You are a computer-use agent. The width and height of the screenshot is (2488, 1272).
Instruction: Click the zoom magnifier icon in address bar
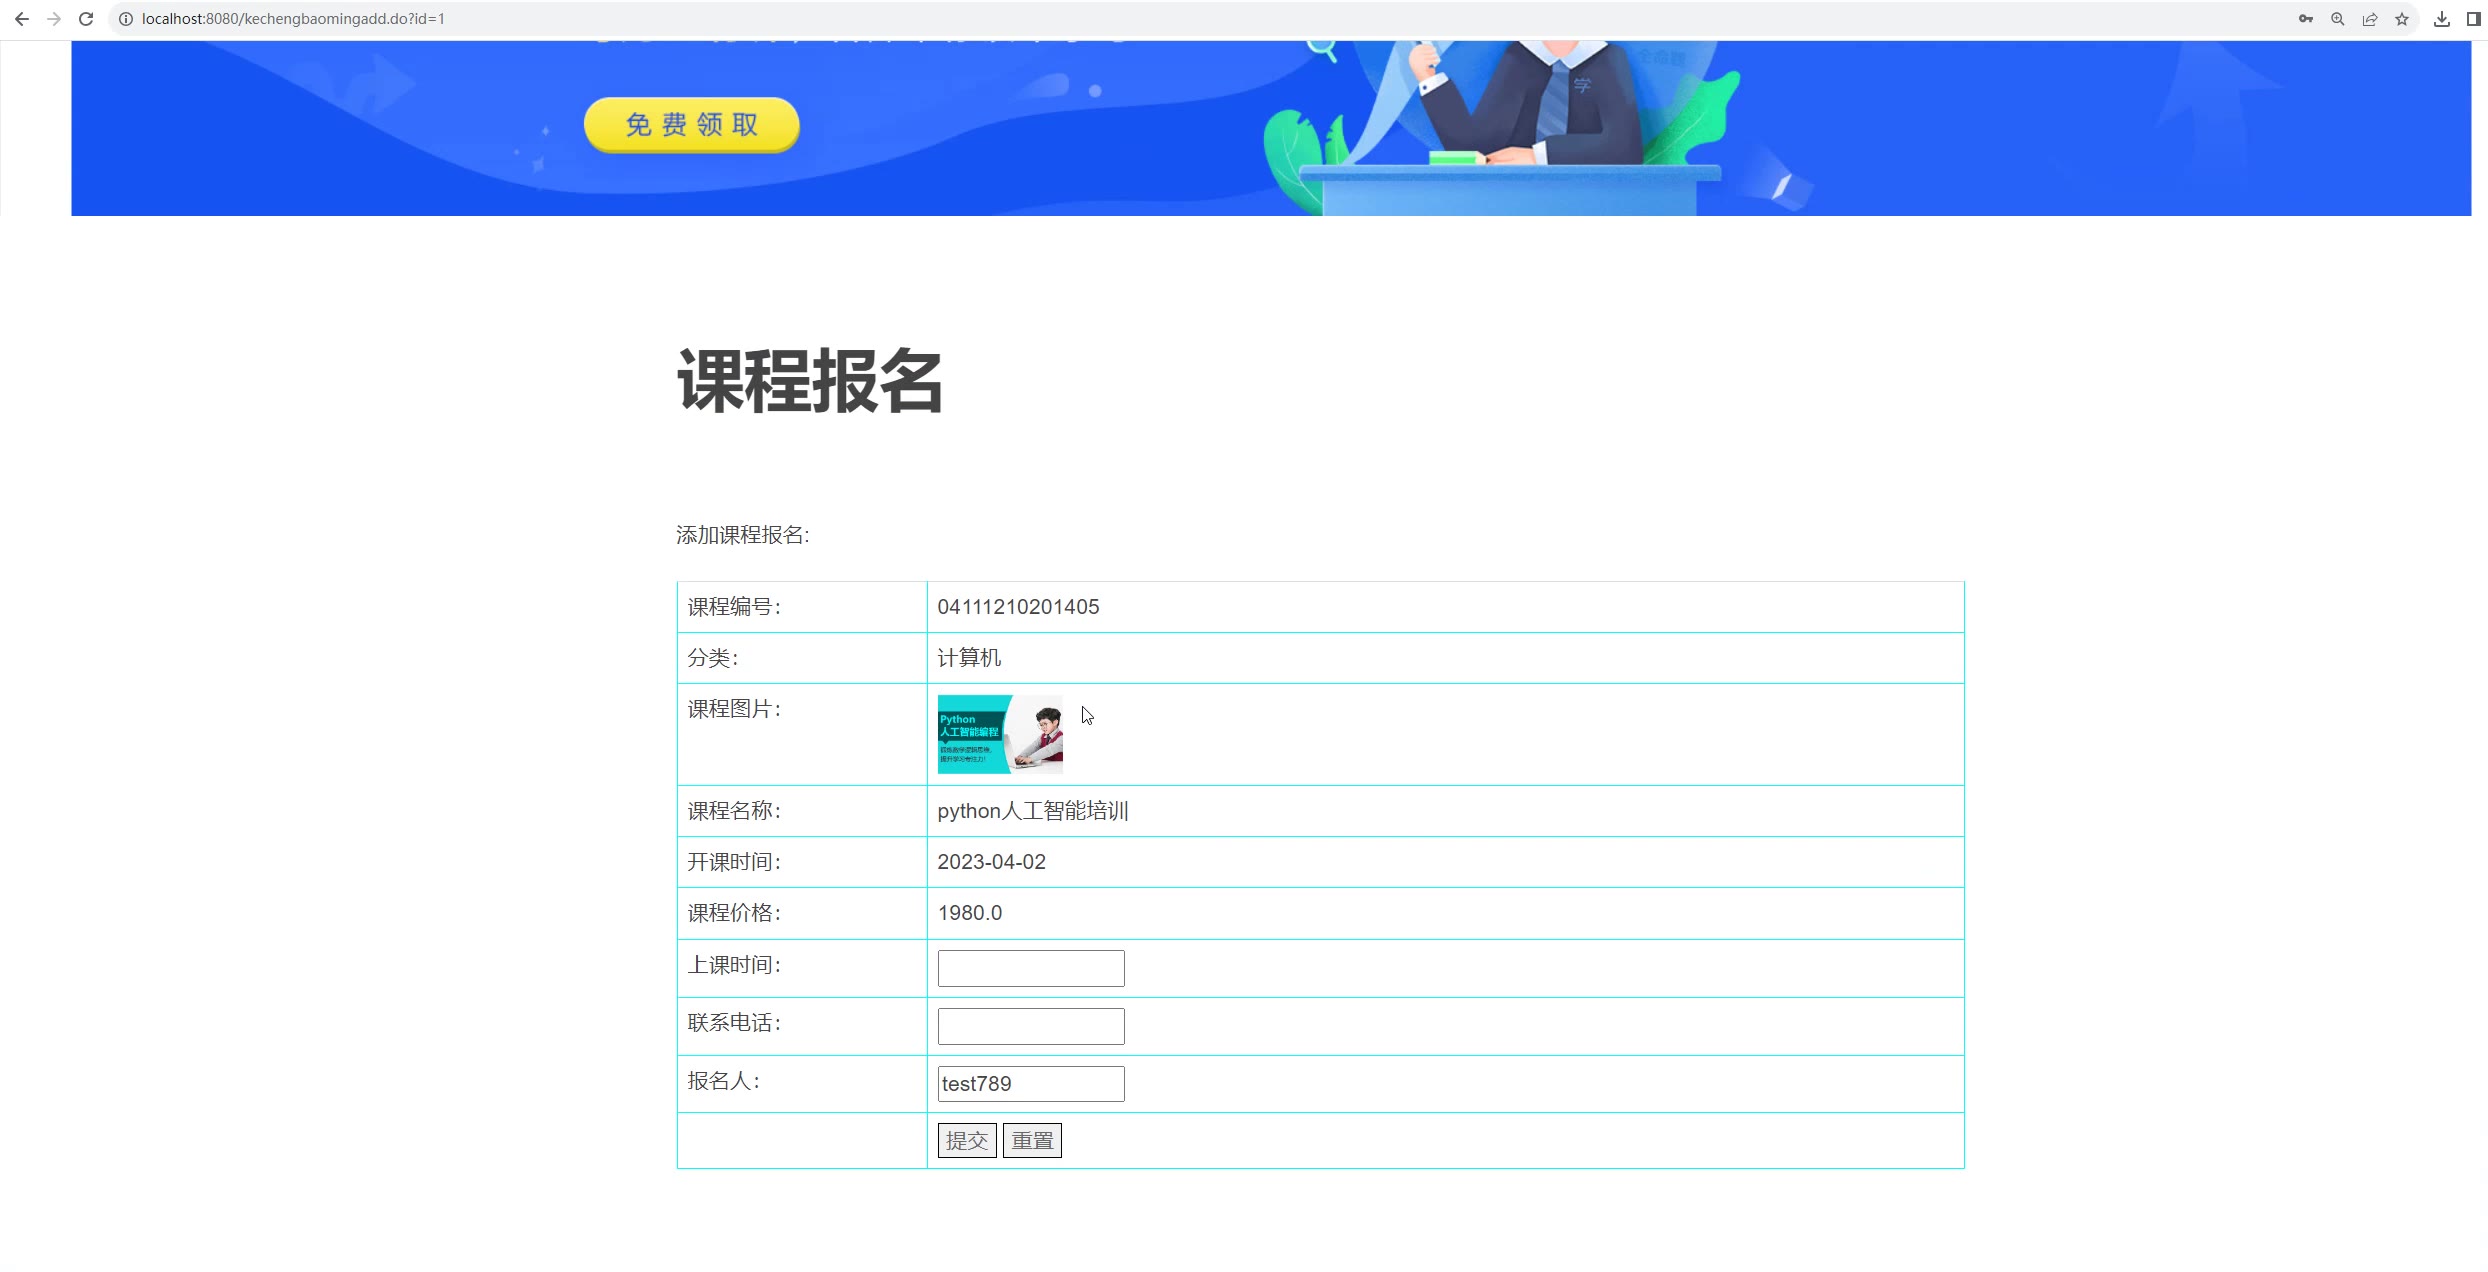(2337, 19)
